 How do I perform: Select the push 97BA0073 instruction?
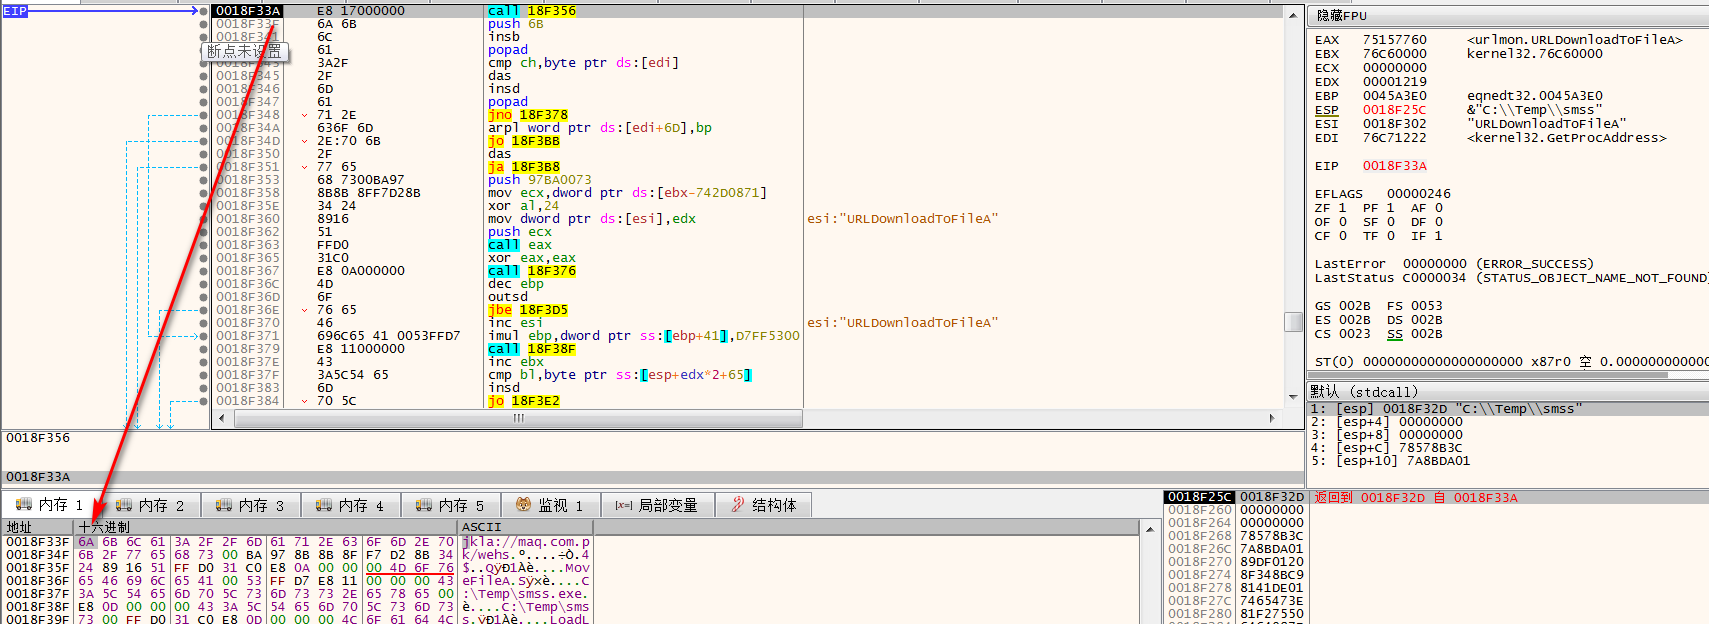(x=540, y=180)
